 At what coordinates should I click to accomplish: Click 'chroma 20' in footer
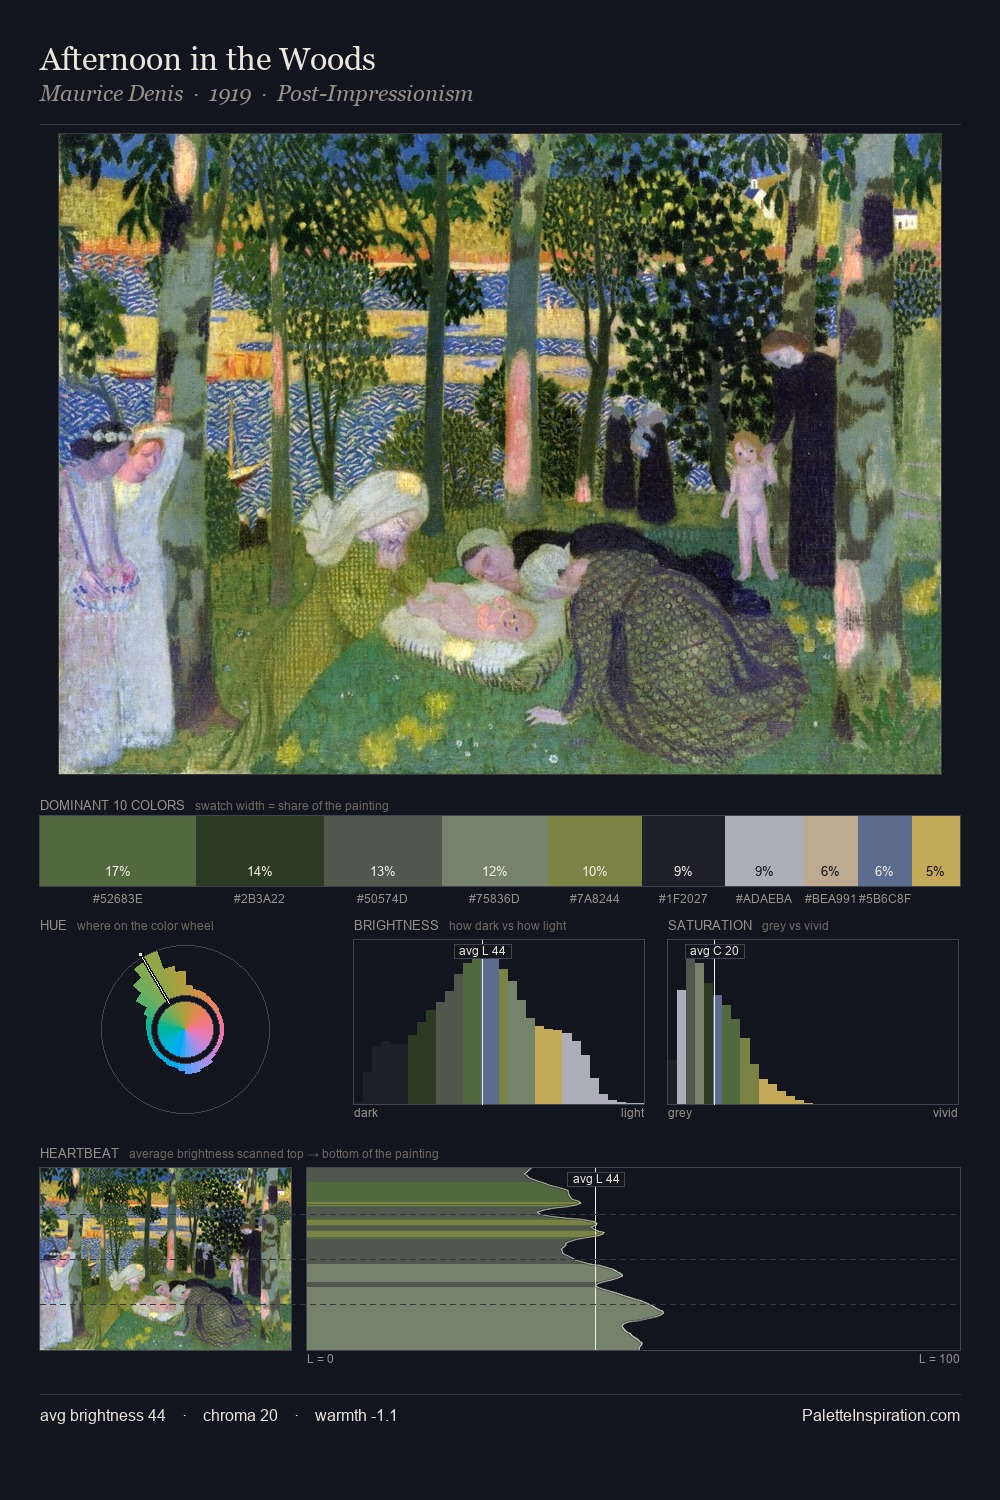240,1415
